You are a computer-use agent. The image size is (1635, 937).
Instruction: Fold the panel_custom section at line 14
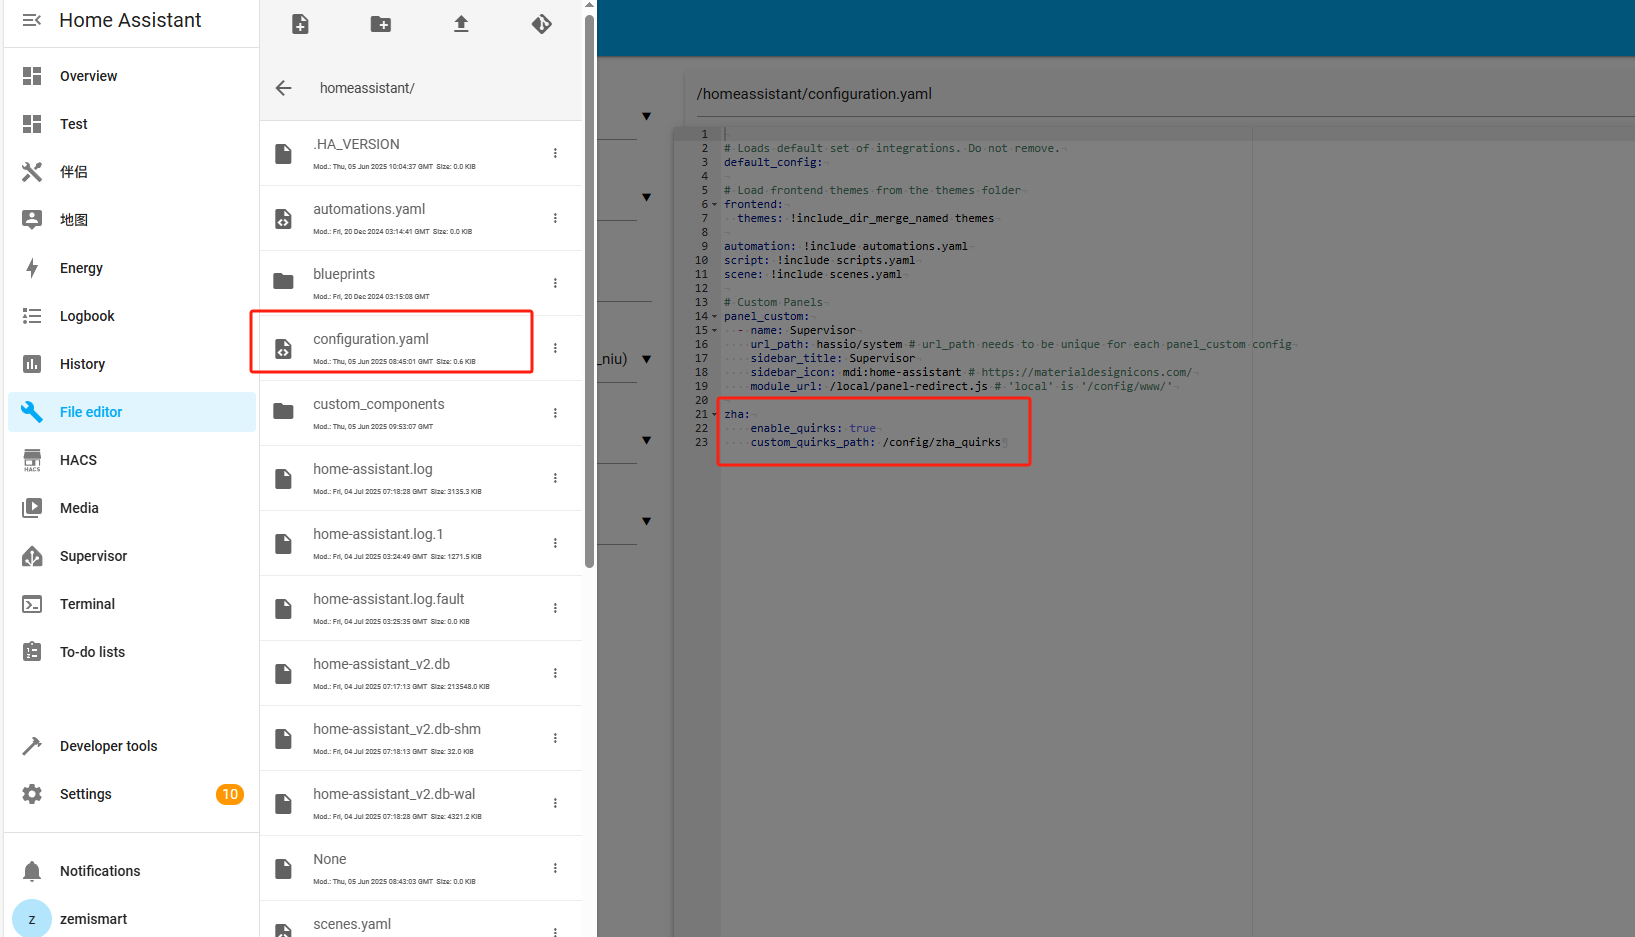pos(714,316)
